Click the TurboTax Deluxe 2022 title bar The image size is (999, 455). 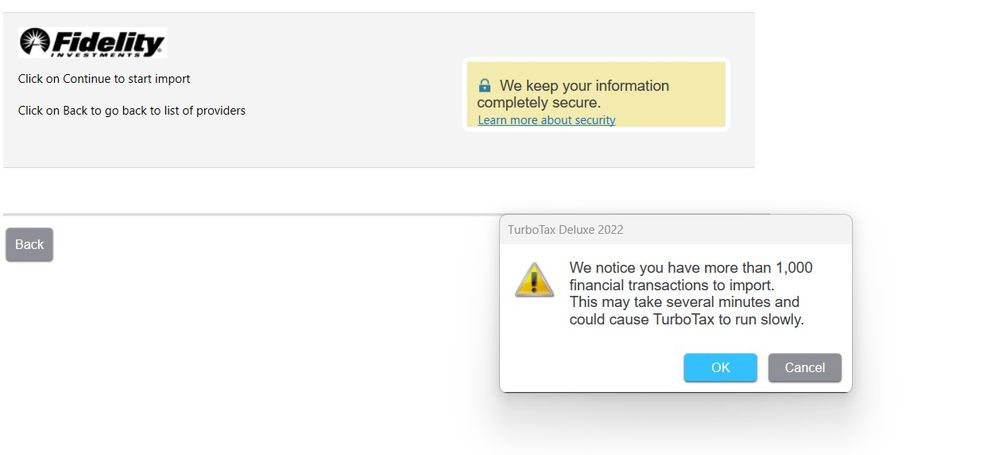point(675,229)
